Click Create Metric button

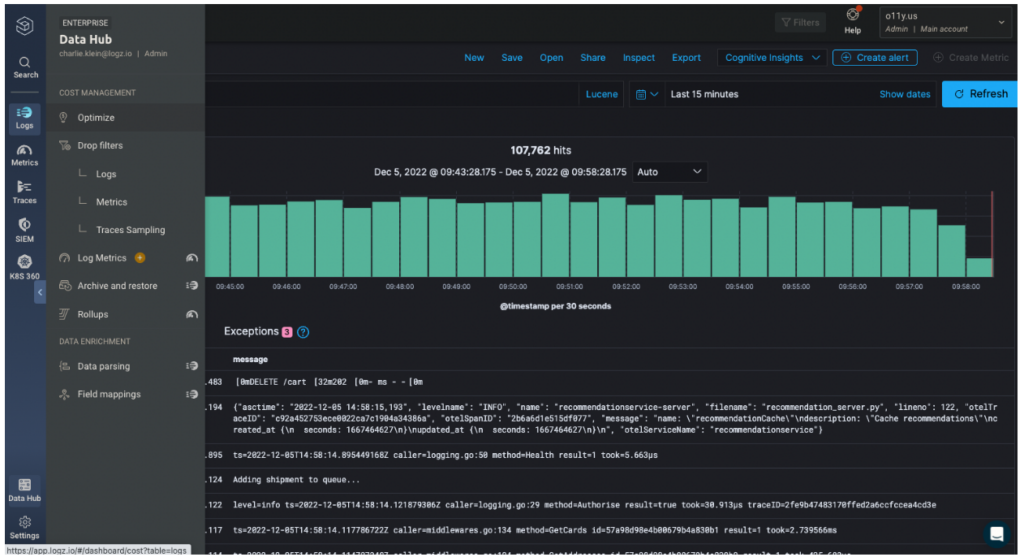coord(971,57)
